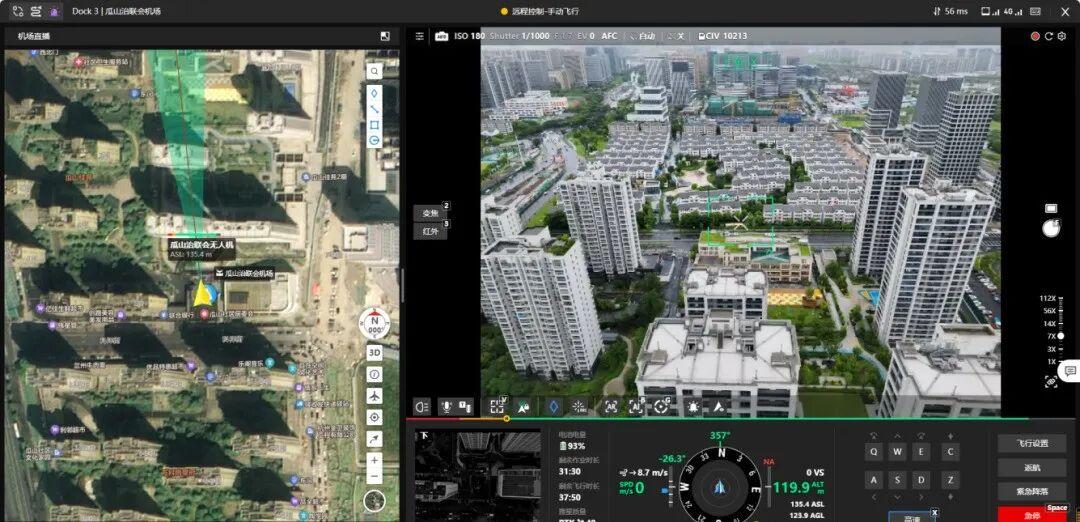Click the 紧急降落 emergency landing button
The image size is (1080, 522).
1032,492
